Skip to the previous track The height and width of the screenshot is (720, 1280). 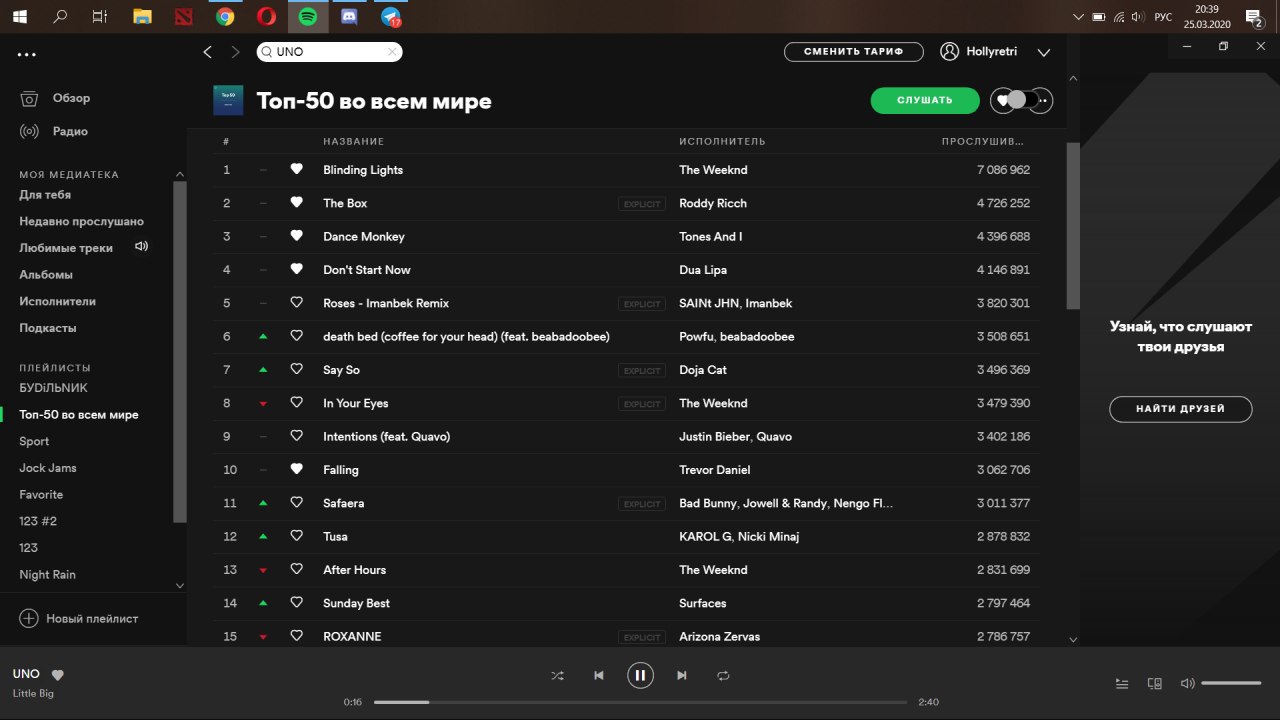[x=598, y=676]
